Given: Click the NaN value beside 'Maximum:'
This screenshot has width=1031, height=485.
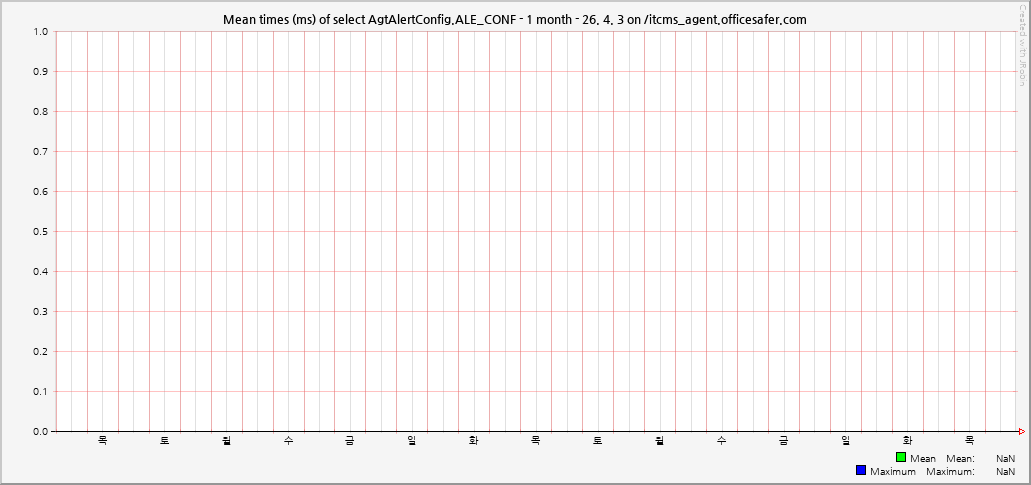Looking at the screenshot, I should pos(1005,471).
